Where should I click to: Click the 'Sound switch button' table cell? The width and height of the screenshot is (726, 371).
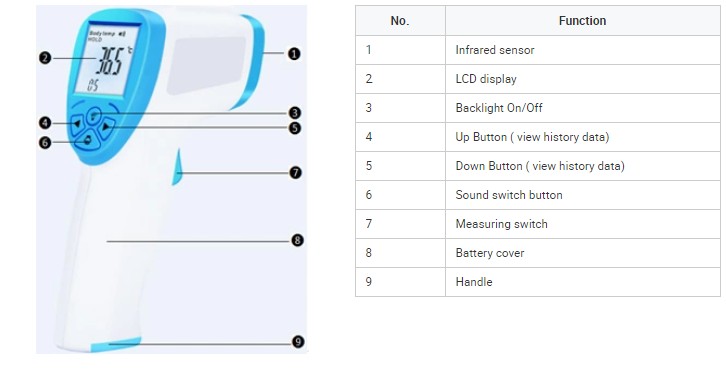(x=582, y=195)
